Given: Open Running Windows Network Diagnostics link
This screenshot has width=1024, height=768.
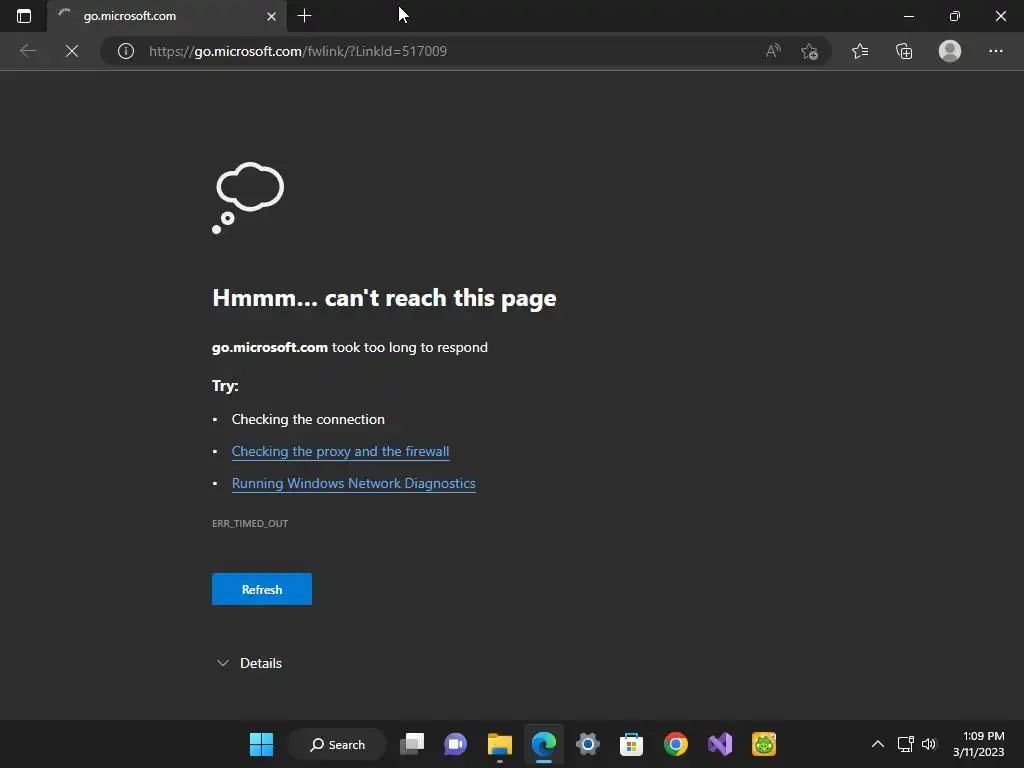Looking at the screenshot, I should click(x=353, y=483).
